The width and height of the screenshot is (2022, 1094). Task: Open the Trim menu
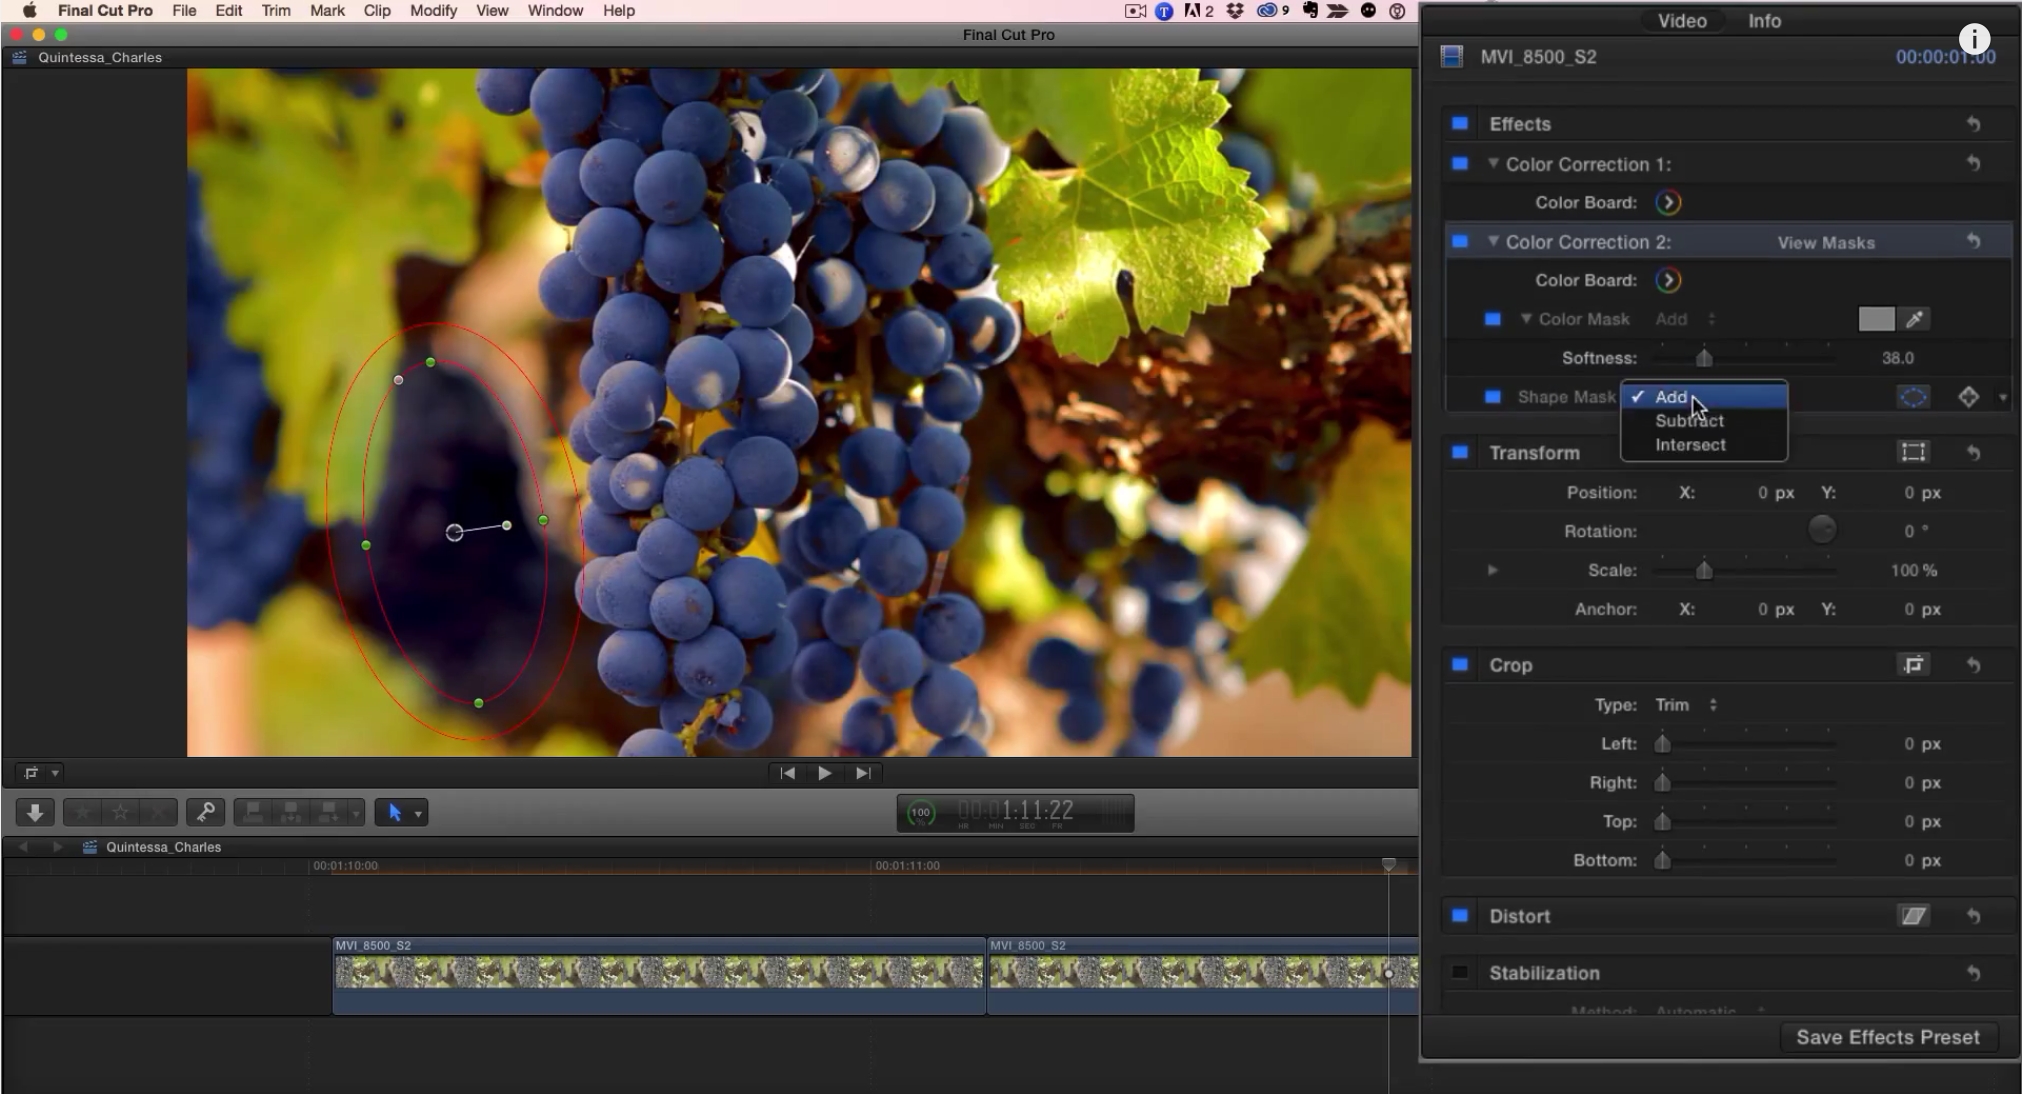[x=276, y=11]
